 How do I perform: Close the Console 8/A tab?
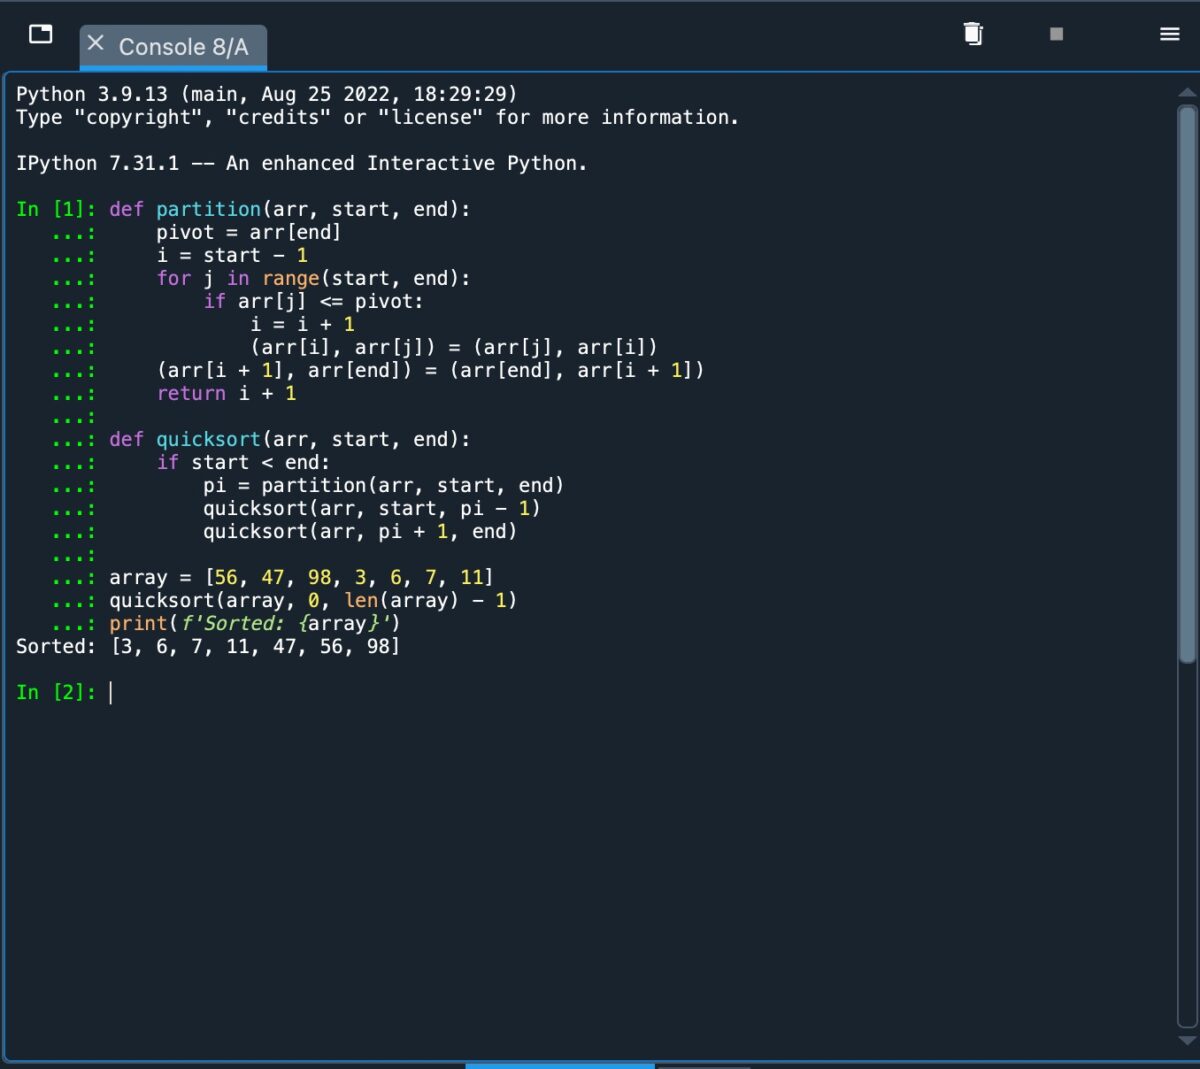point(96,43)
